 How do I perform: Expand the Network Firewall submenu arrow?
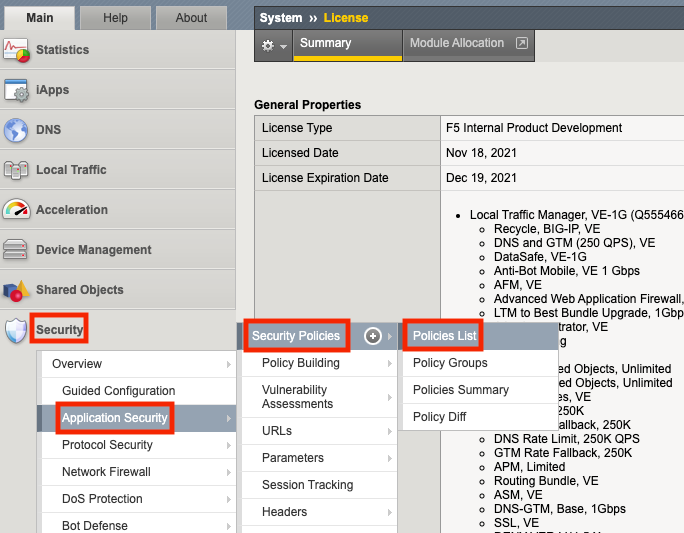coord(229,472)
